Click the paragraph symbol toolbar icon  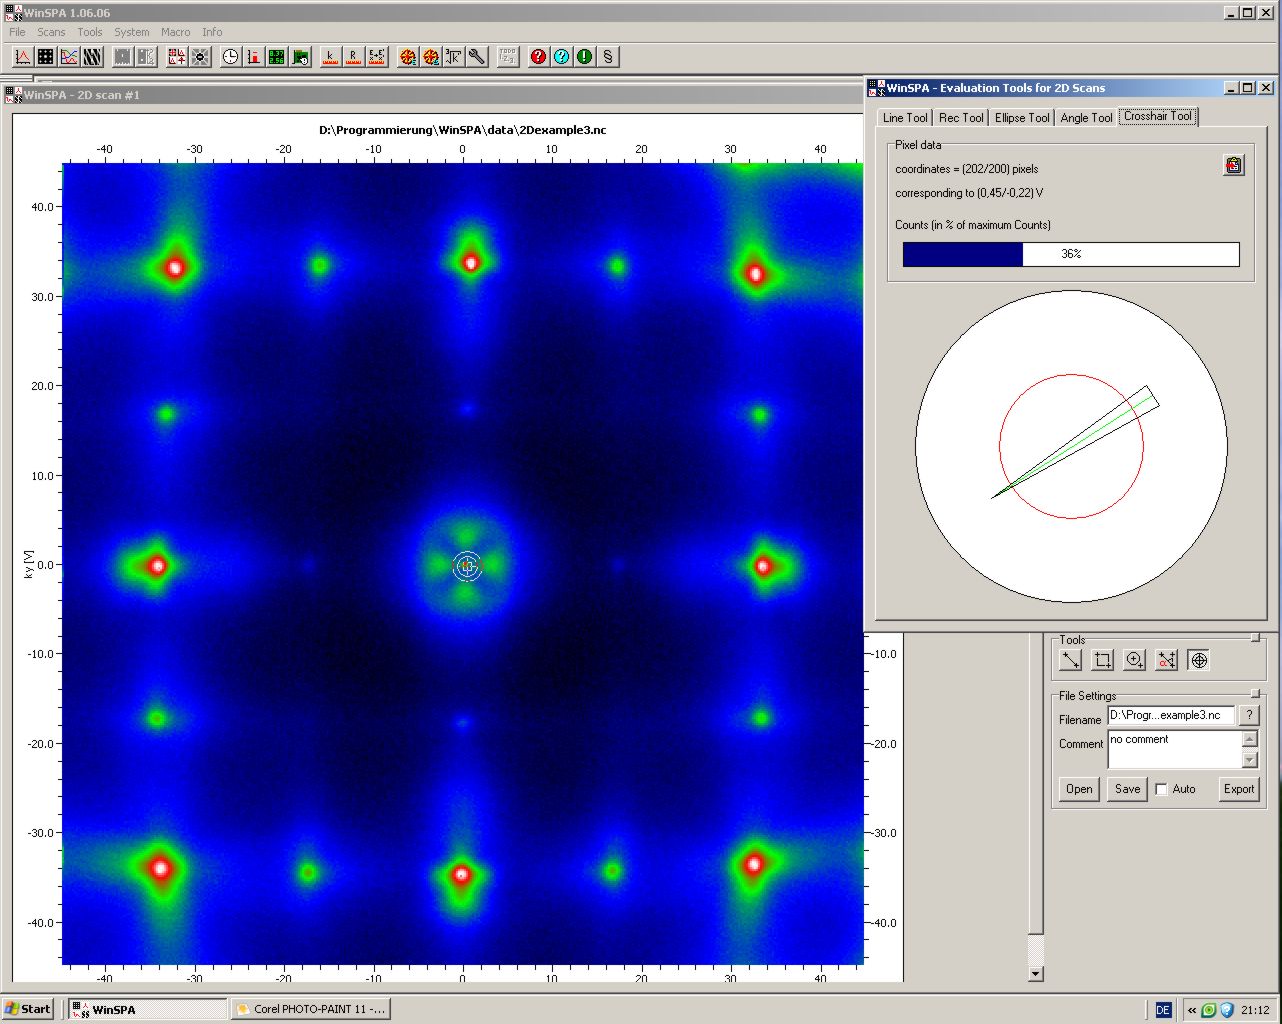pyautogui.click(x=608, y=57)
